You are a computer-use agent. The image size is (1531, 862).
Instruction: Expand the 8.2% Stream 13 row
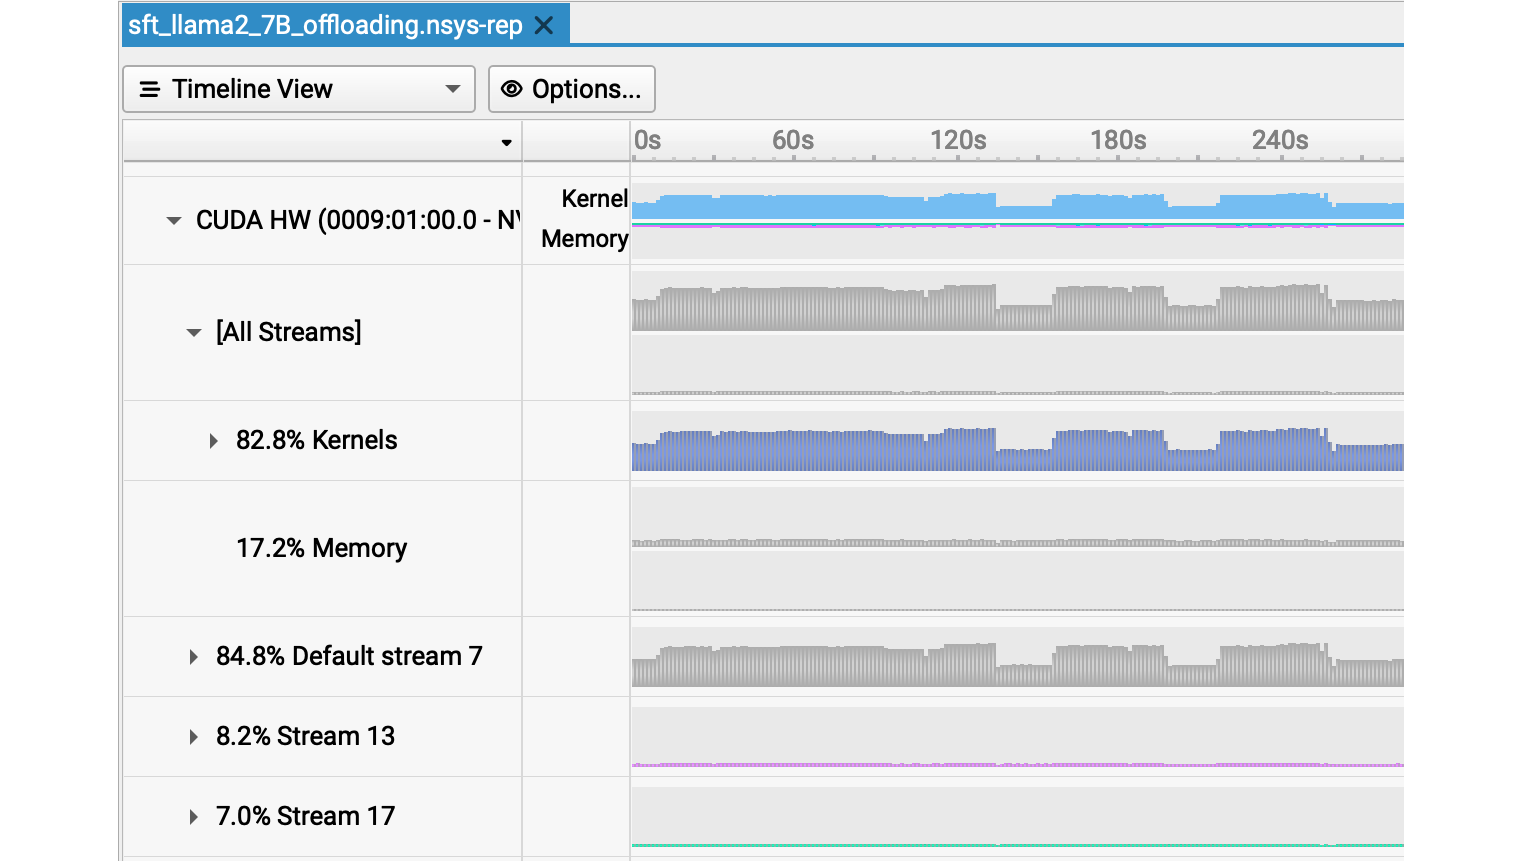pyautogui.click(x=193, y=736)
